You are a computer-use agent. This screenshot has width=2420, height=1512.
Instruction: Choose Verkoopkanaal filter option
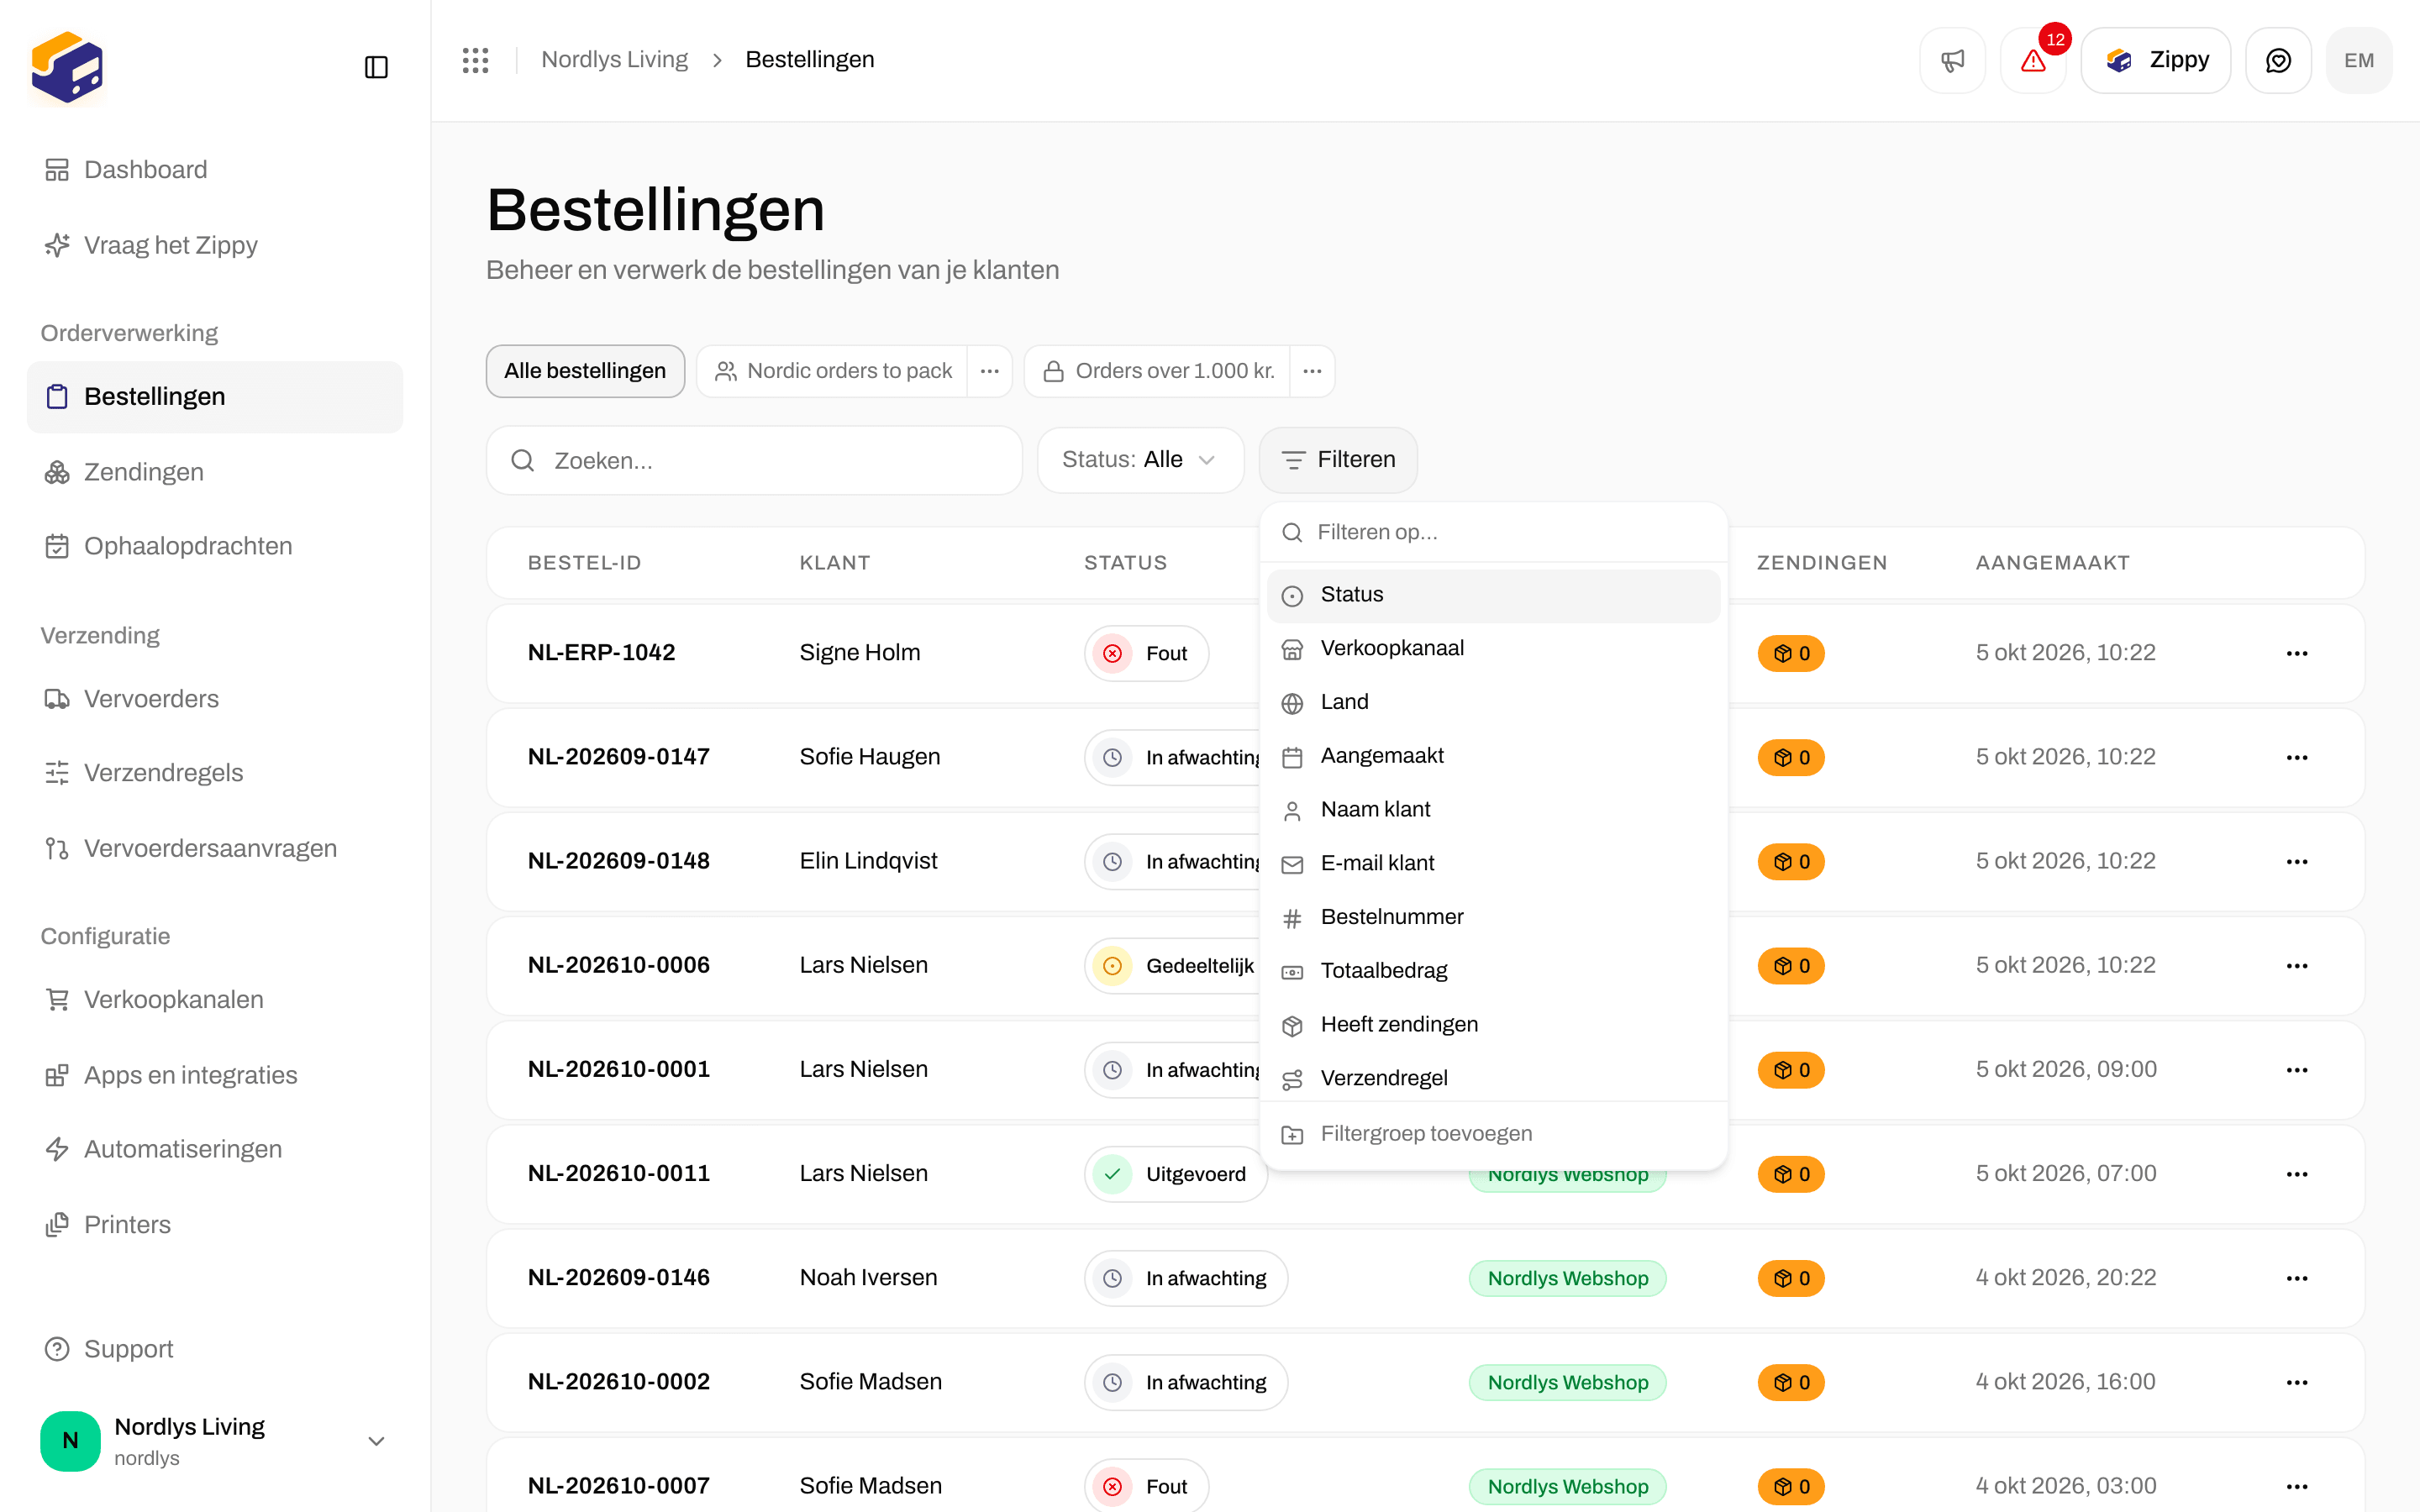[x=1494, y=649]
